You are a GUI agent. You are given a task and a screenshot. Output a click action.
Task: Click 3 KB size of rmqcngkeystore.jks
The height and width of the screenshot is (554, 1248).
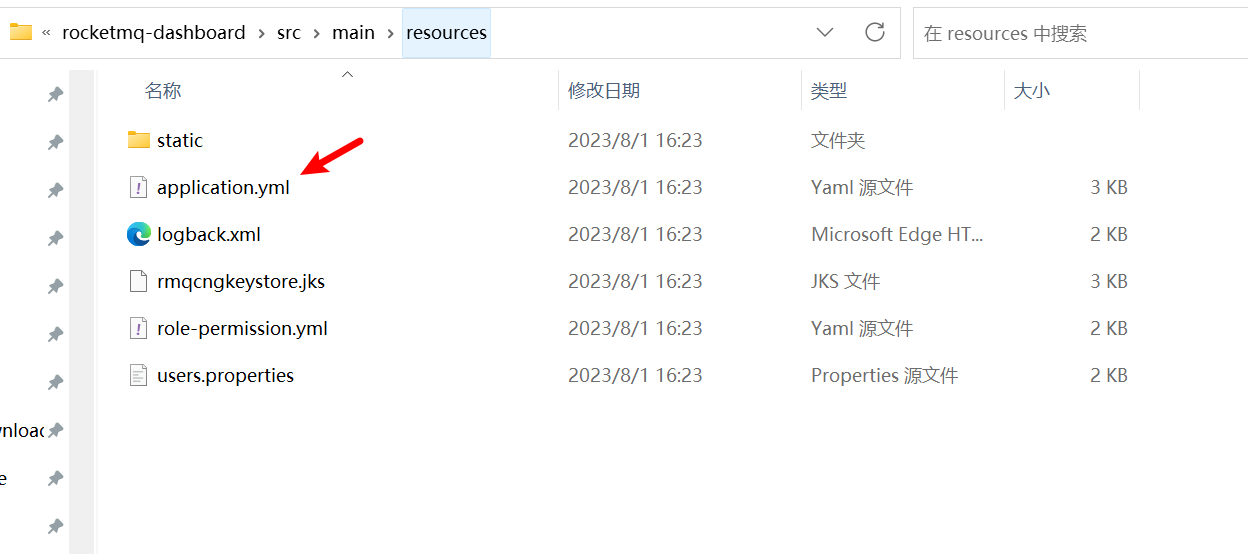1109,281
